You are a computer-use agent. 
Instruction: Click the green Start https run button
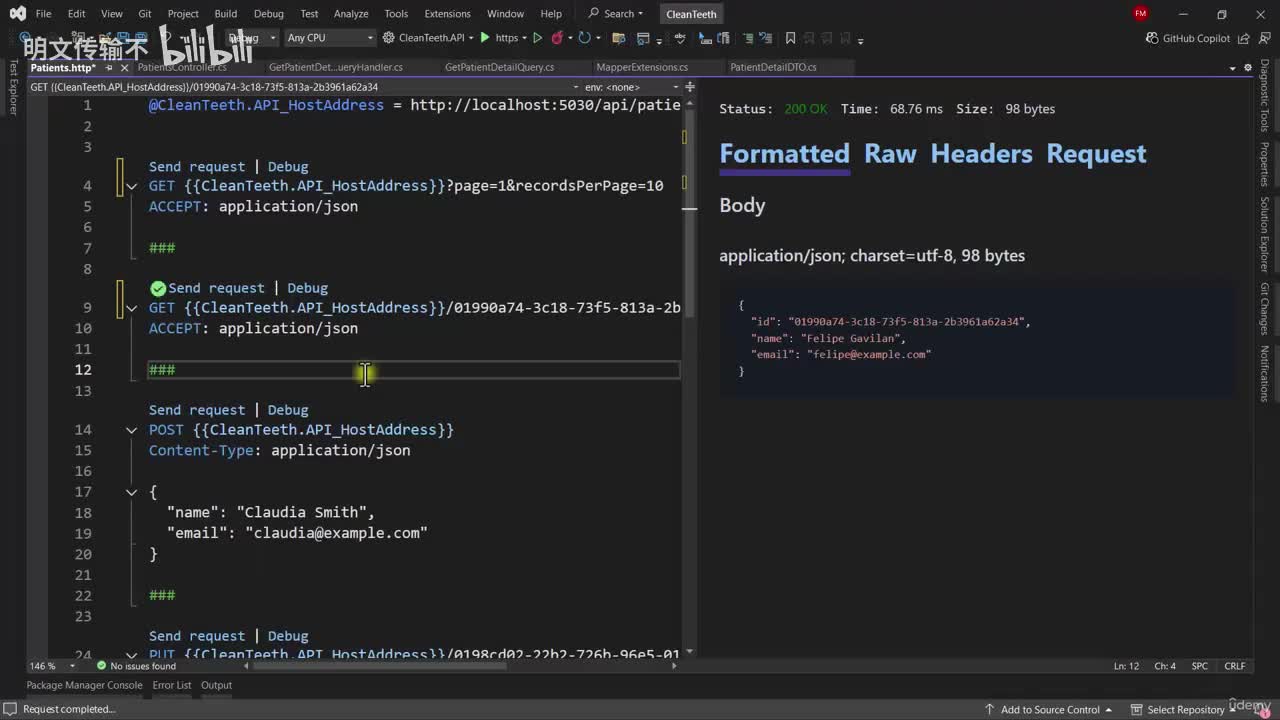coord(485,38)
